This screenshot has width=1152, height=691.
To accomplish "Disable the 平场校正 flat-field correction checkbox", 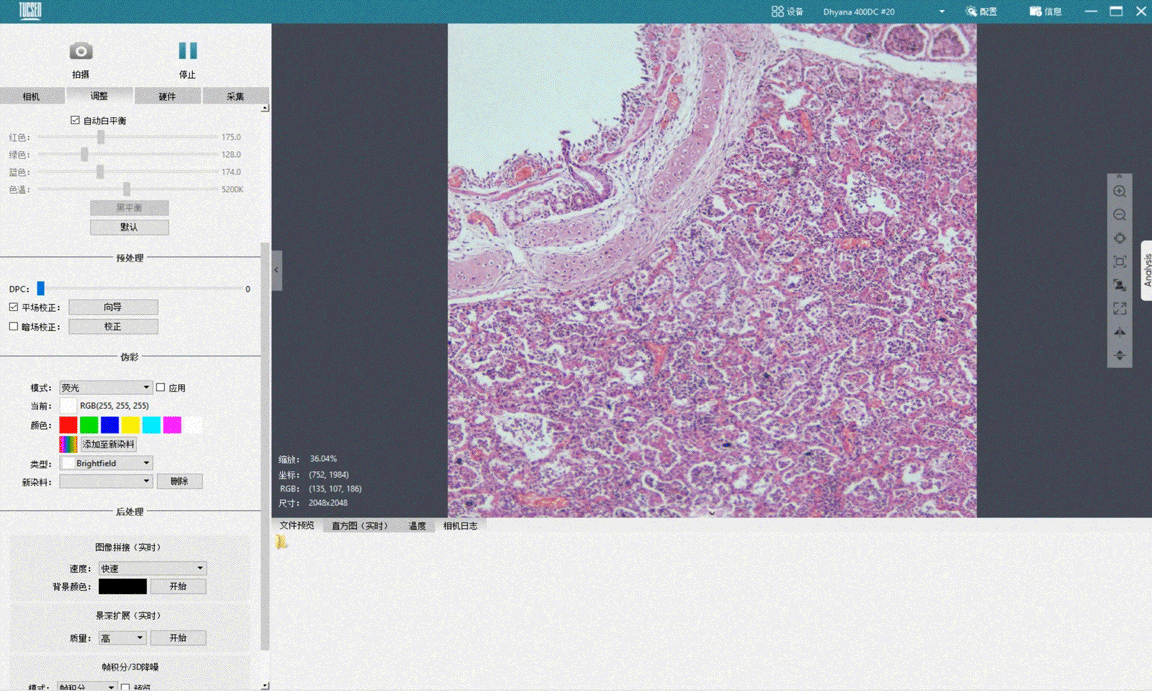I will click(14, 307).
